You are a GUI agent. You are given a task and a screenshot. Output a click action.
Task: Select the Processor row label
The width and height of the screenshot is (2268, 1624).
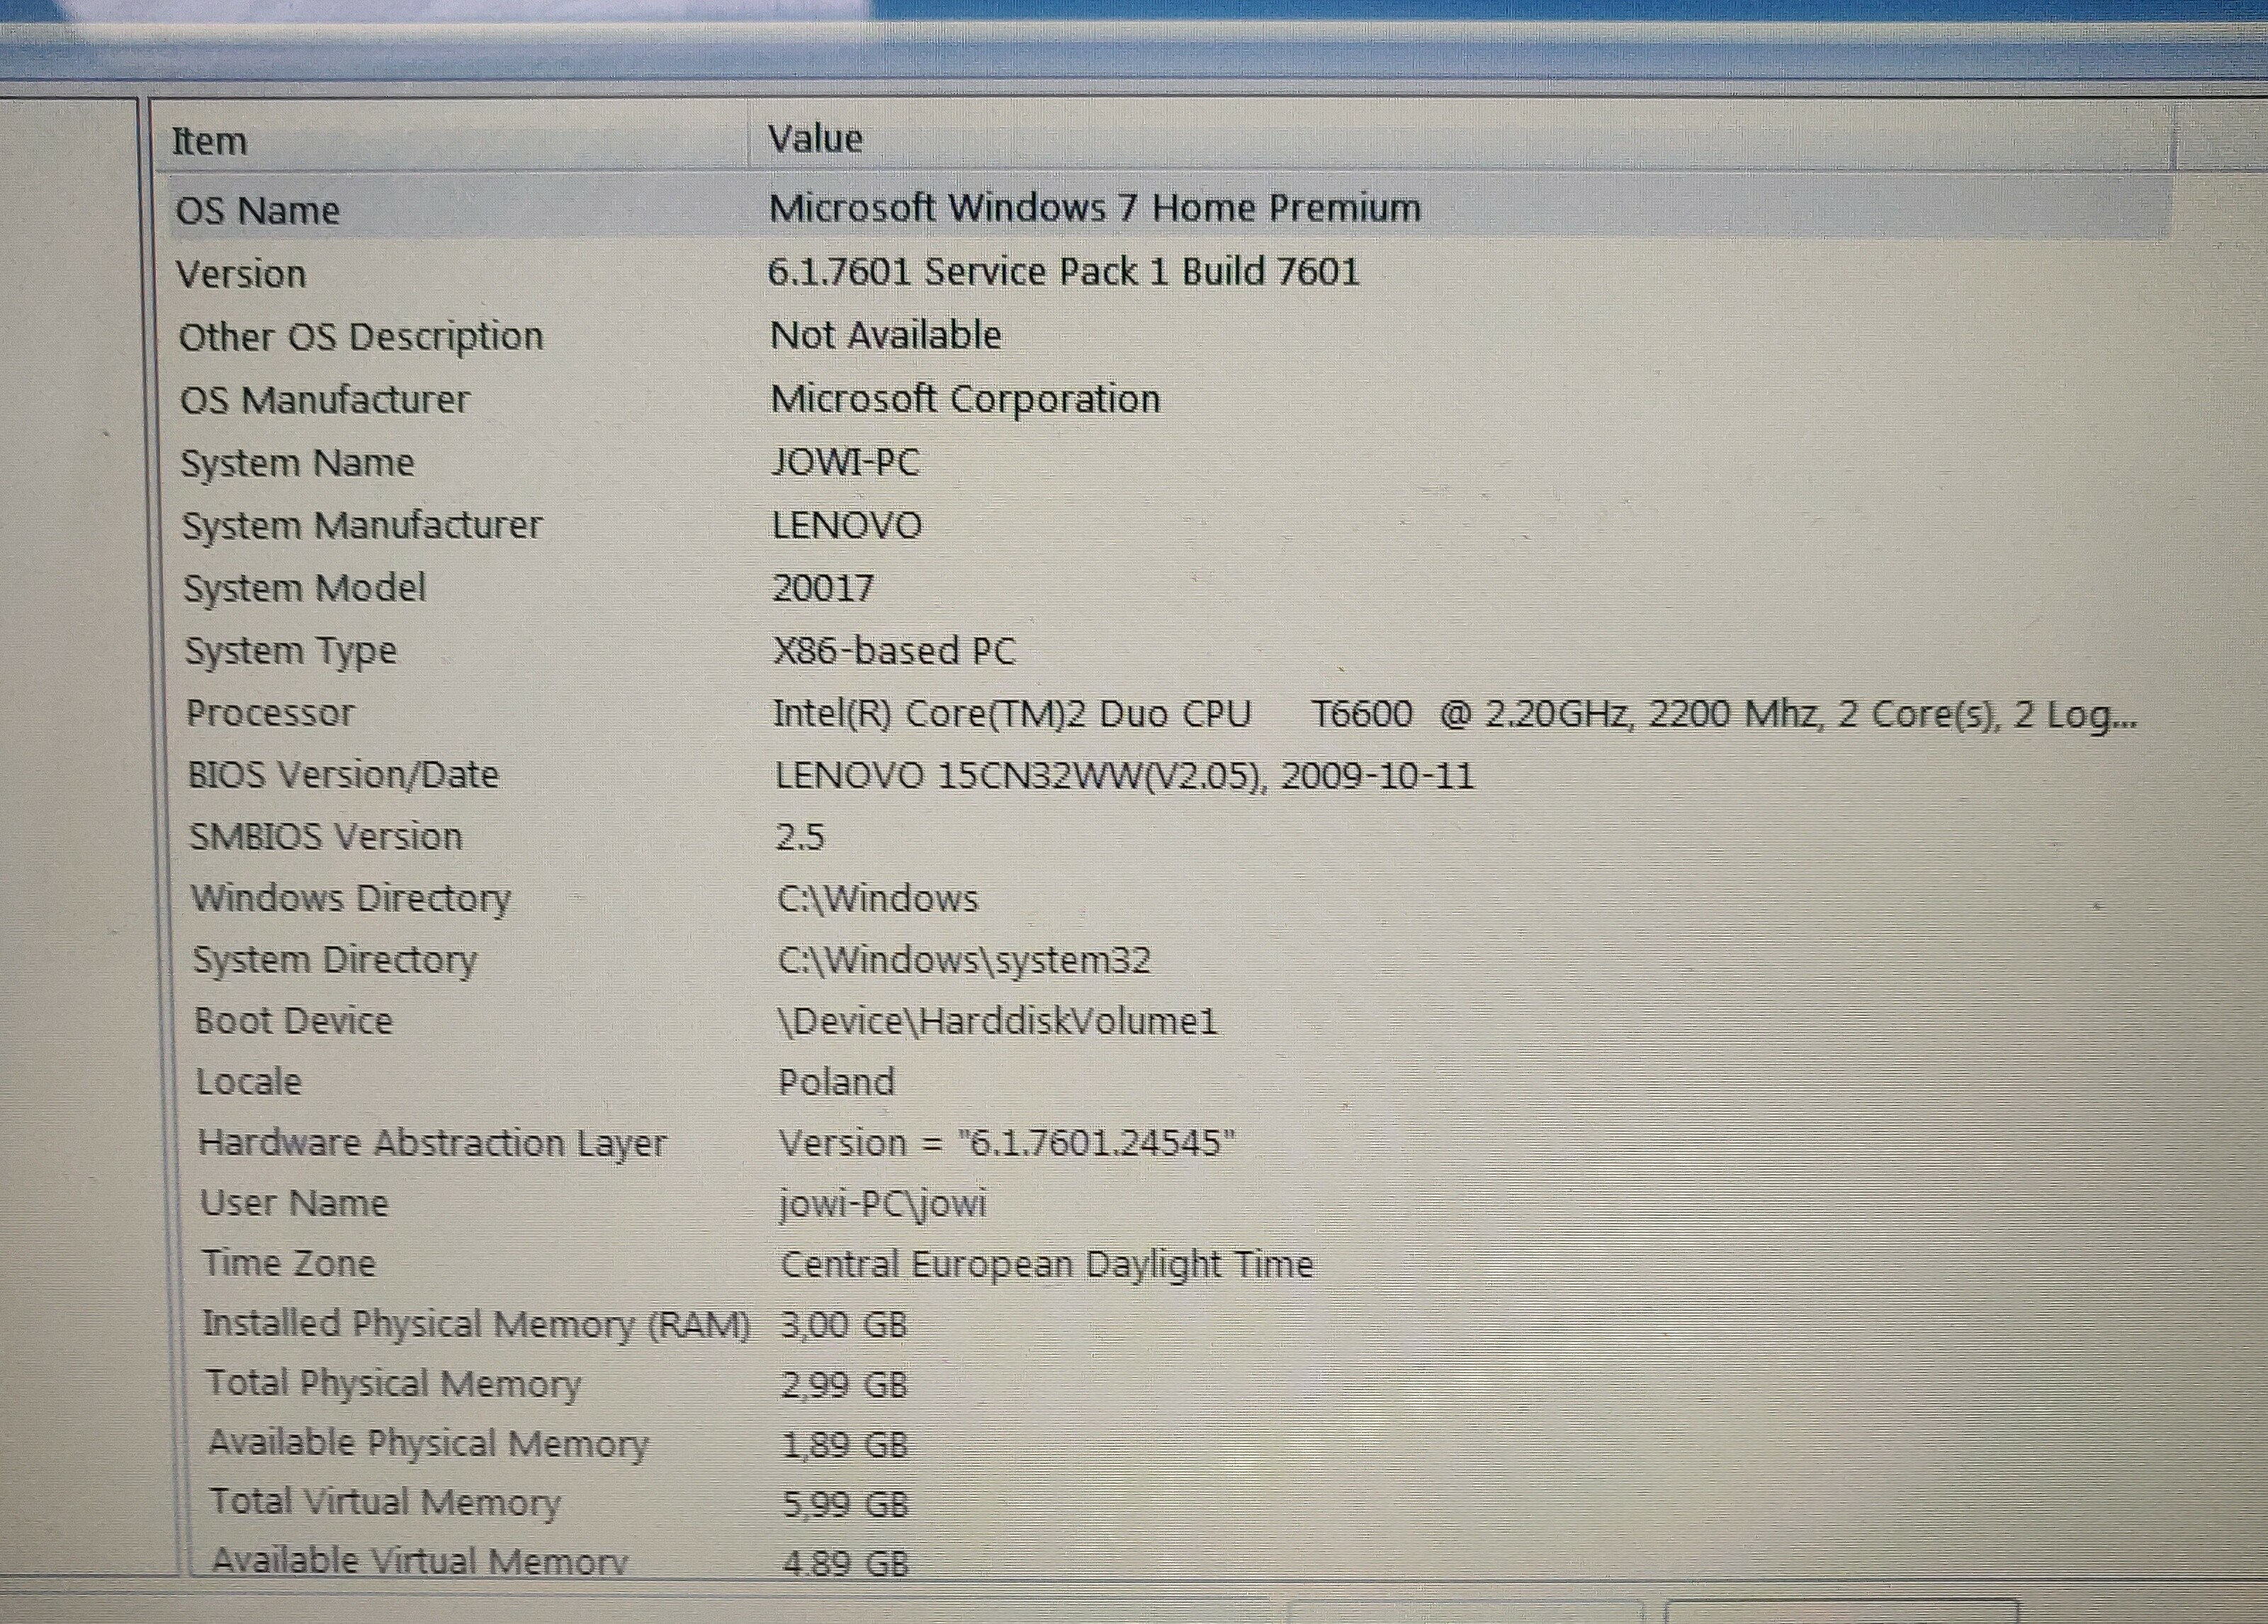pyautogui.click(x=270, y=713)
